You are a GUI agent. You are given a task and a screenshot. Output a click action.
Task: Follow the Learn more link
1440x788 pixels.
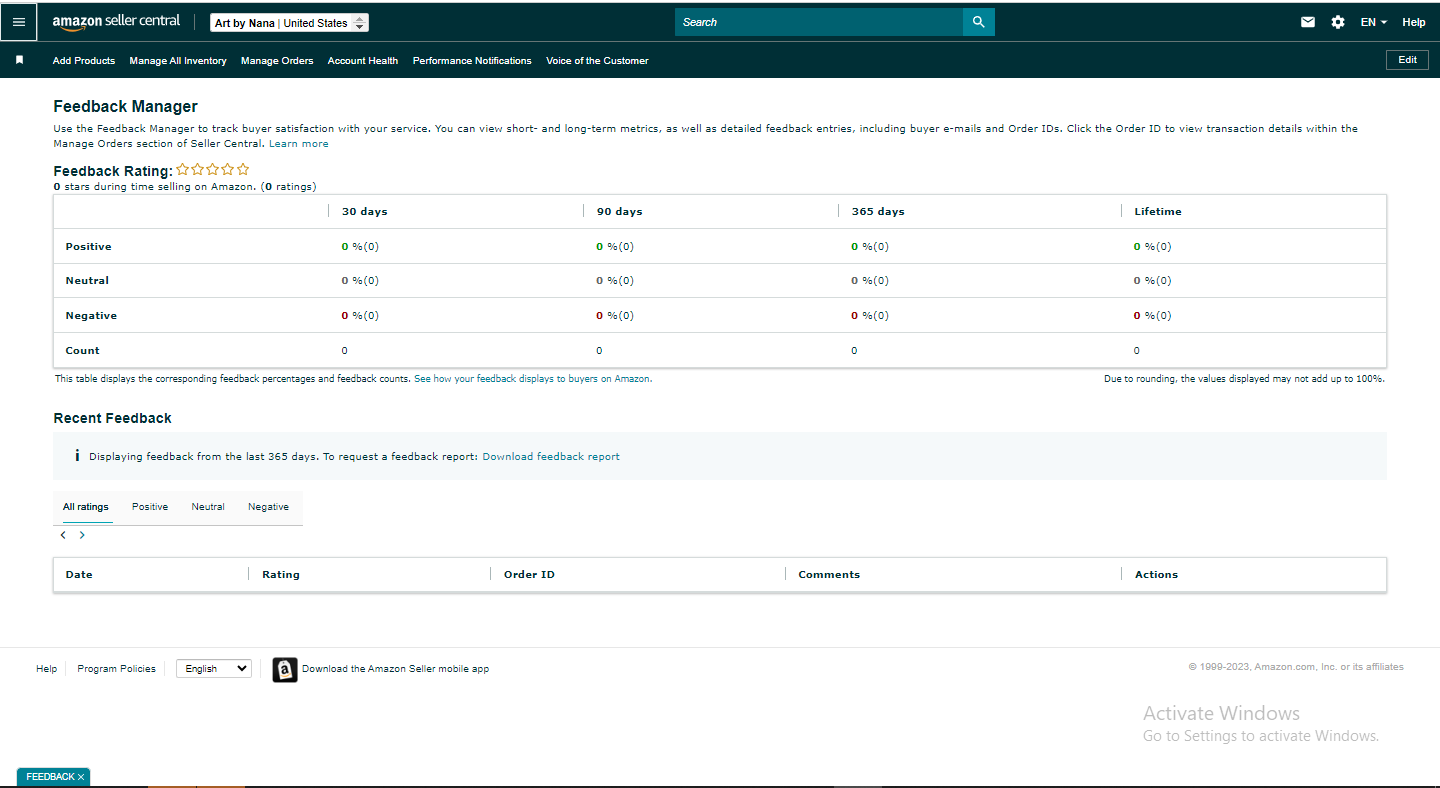click(298, 144)
